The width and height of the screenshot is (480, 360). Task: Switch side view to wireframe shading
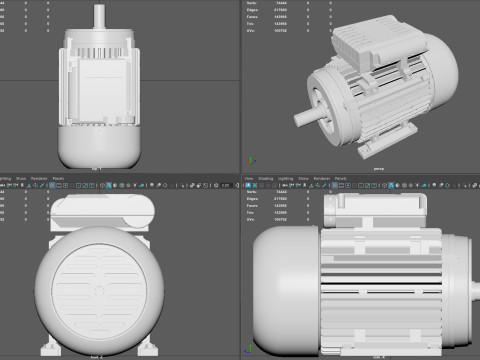click(384, 185)
